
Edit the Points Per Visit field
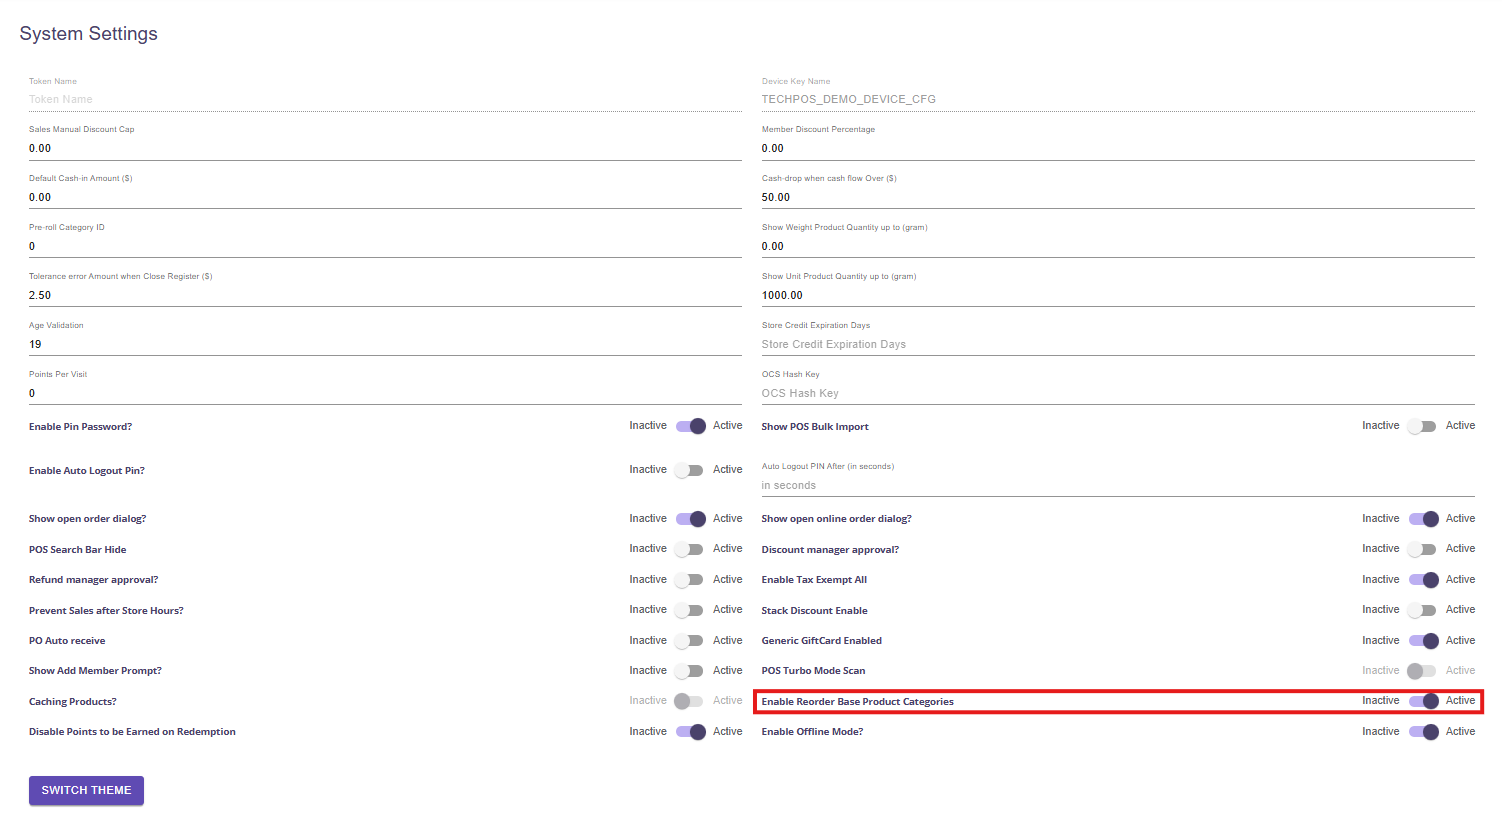385,393
